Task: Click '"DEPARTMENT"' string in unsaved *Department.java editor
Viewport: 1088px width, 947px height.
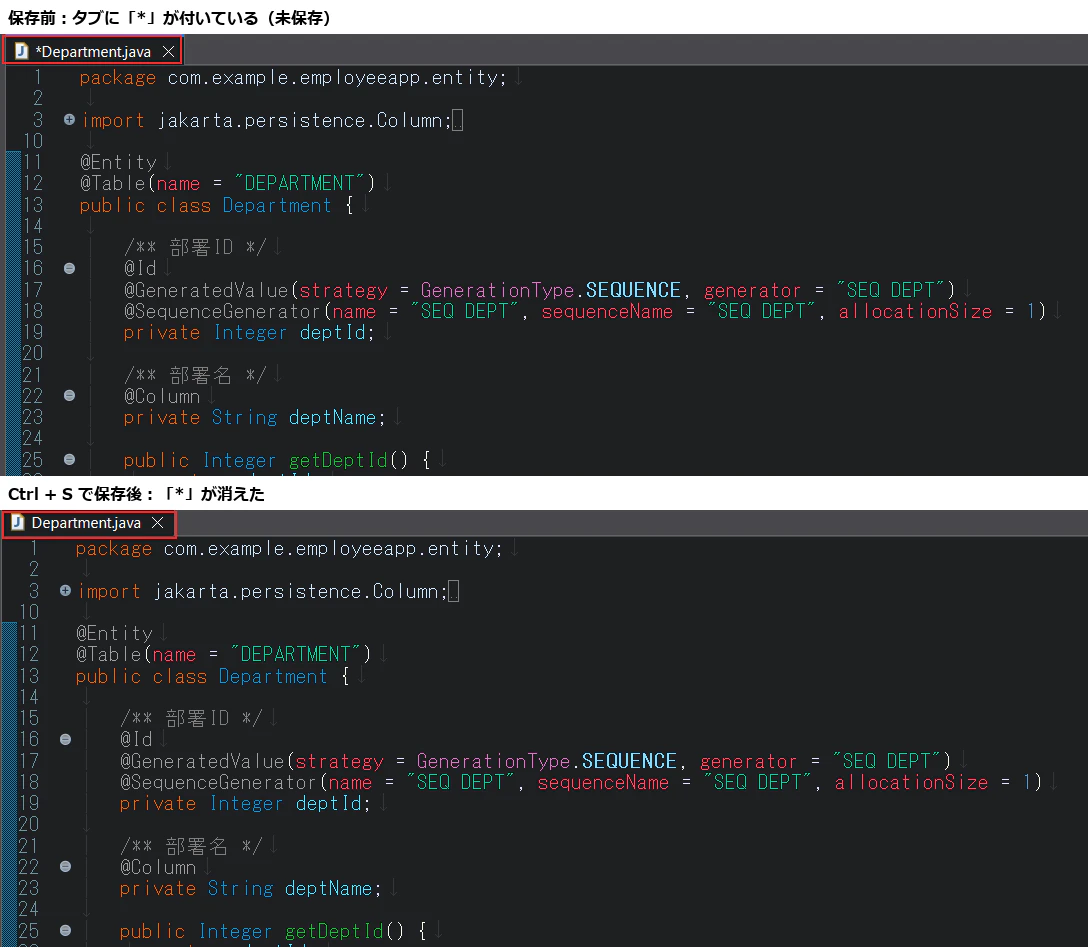Action: tap(299, 183)
